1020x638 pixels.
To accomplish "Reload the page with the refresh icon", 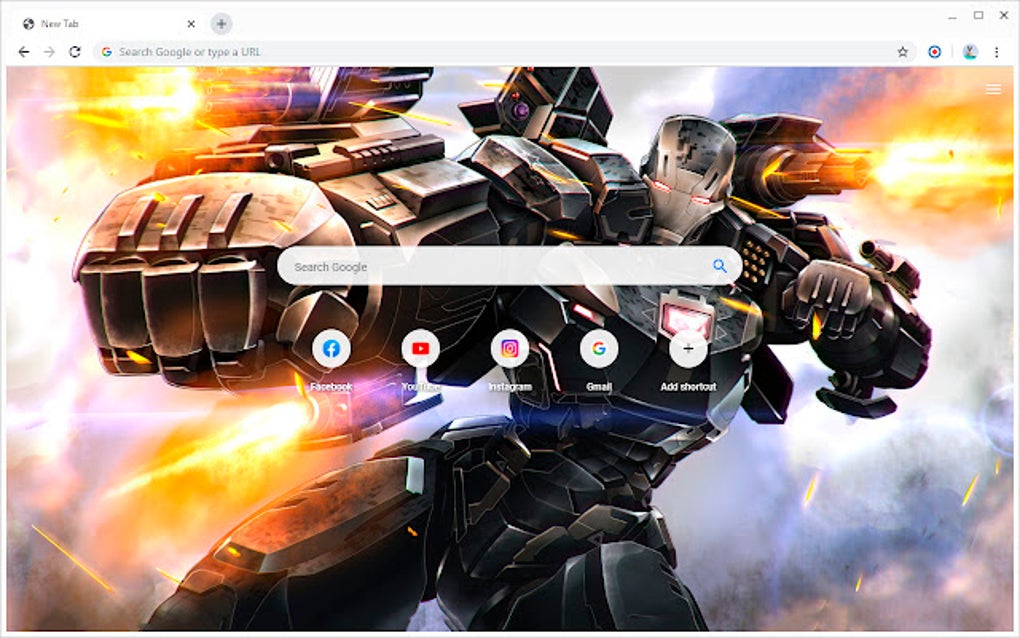I will pyautogui.click(x=77, y=51).
